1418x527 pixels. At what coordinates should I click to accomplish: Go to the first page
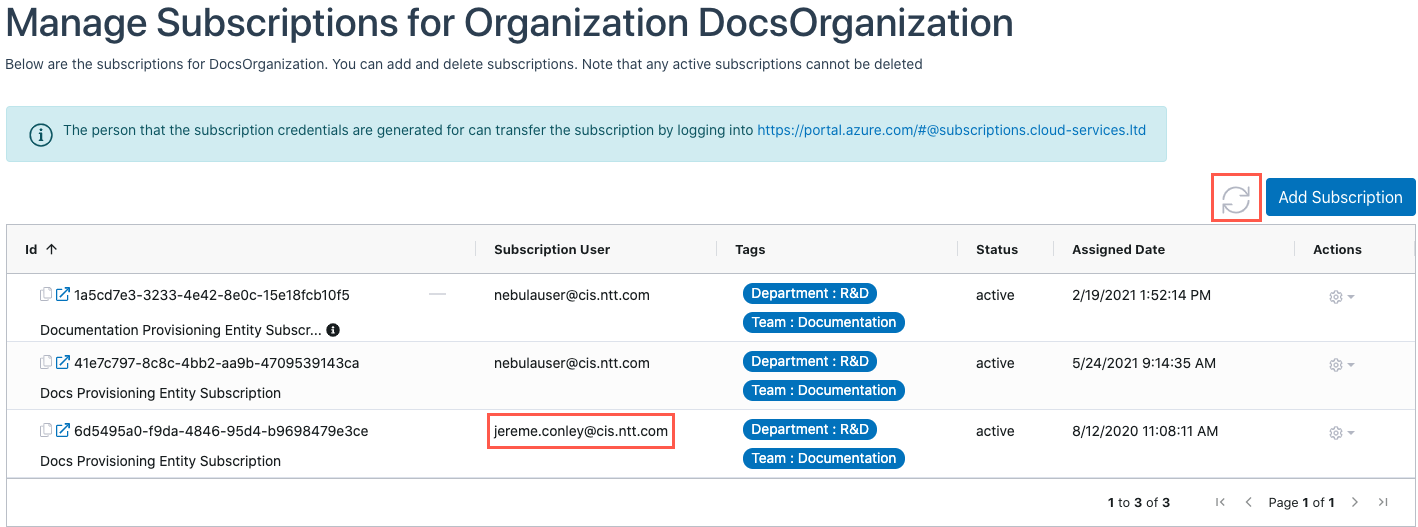[x=1220, y=502]
